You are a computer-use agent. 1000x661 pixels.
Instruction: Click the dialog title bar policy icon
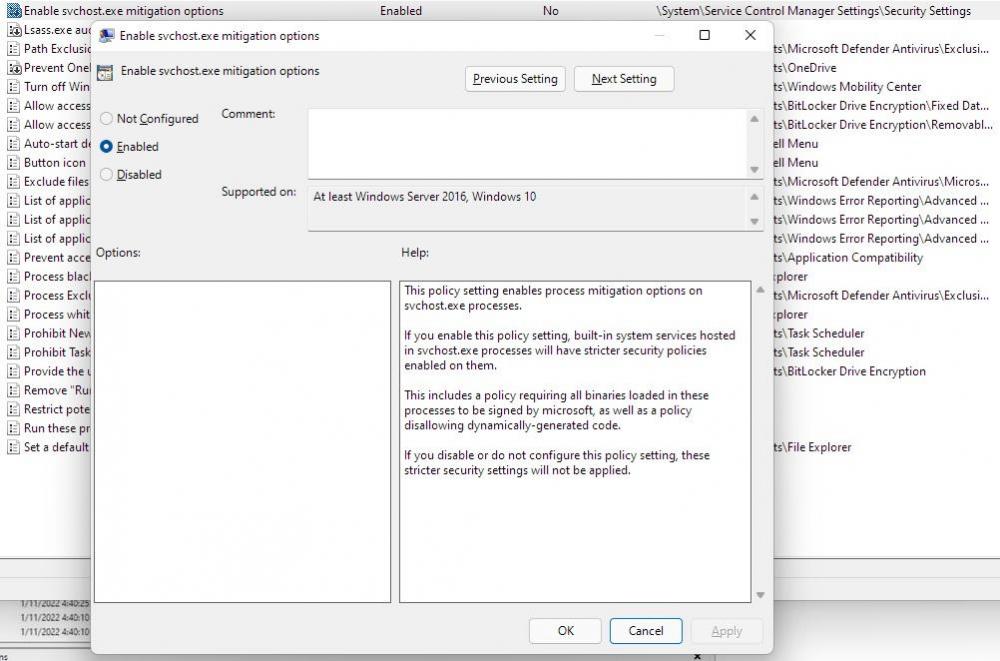click(106, 36)
